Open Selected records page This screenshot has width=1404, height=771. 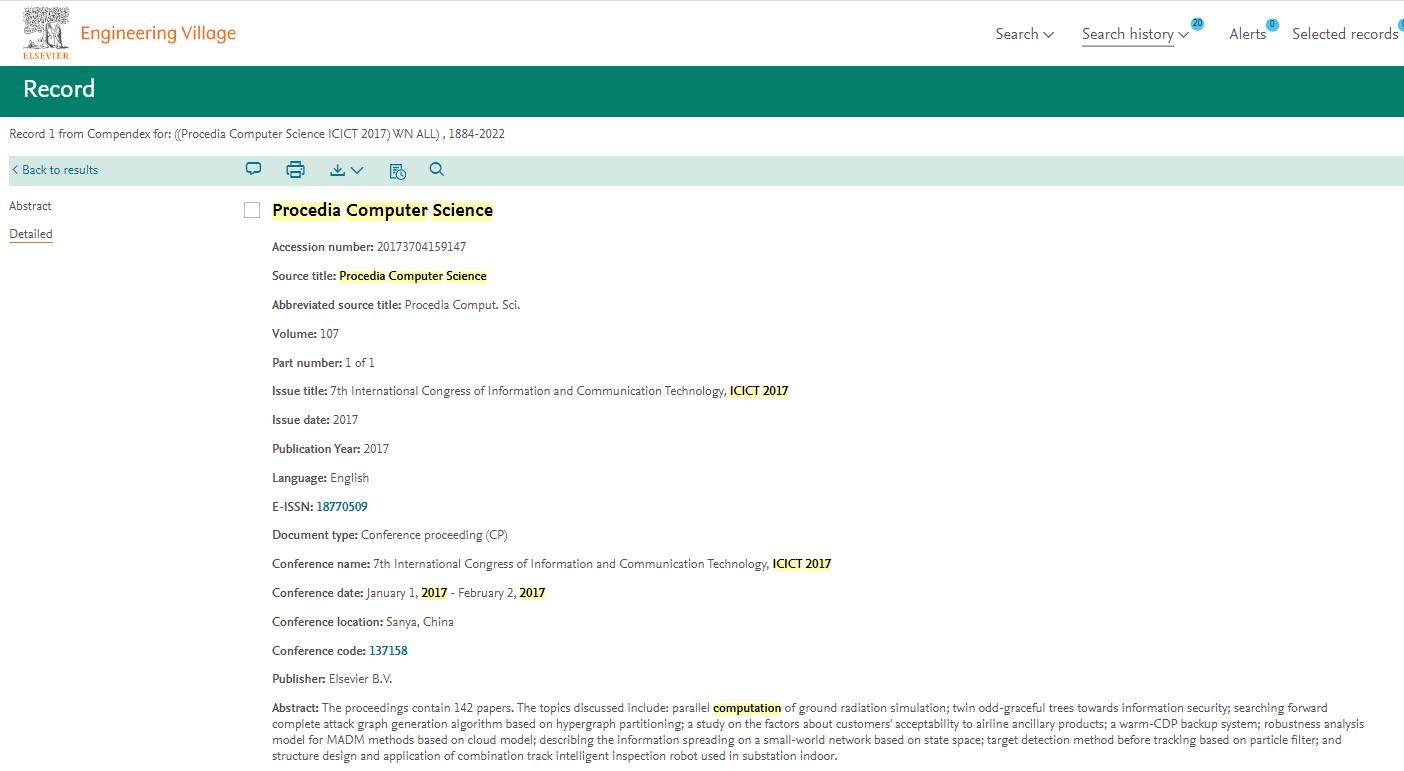coord(1345,34)
